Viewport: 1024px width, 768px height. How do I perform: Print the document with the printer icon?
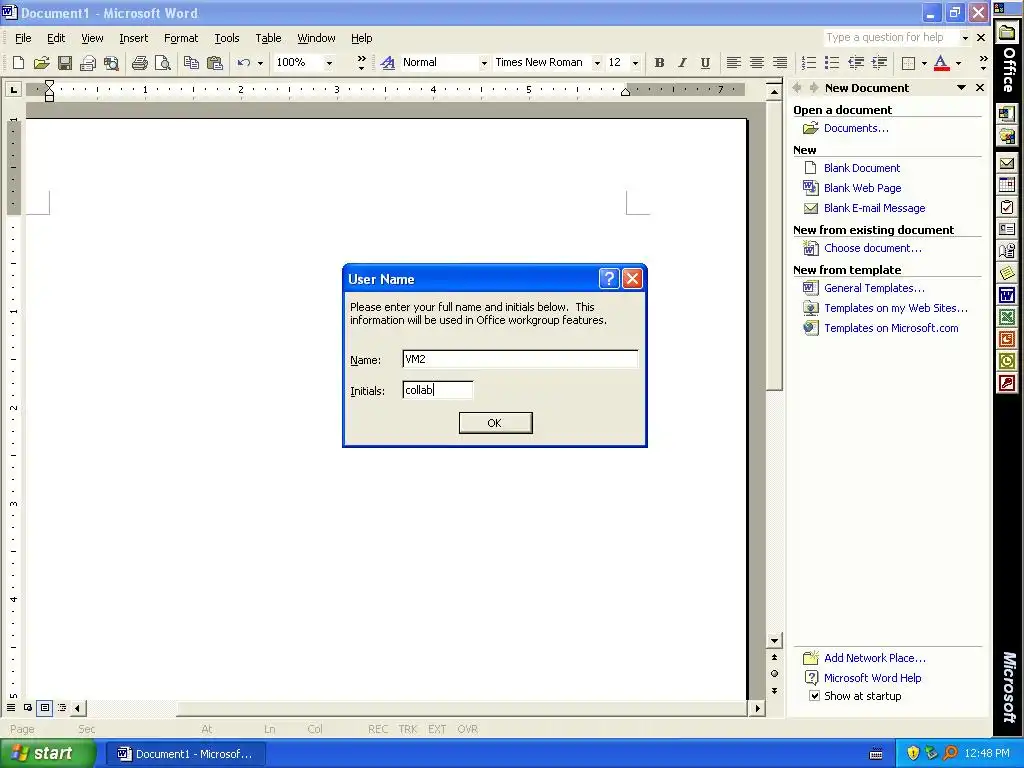point(139,63)
